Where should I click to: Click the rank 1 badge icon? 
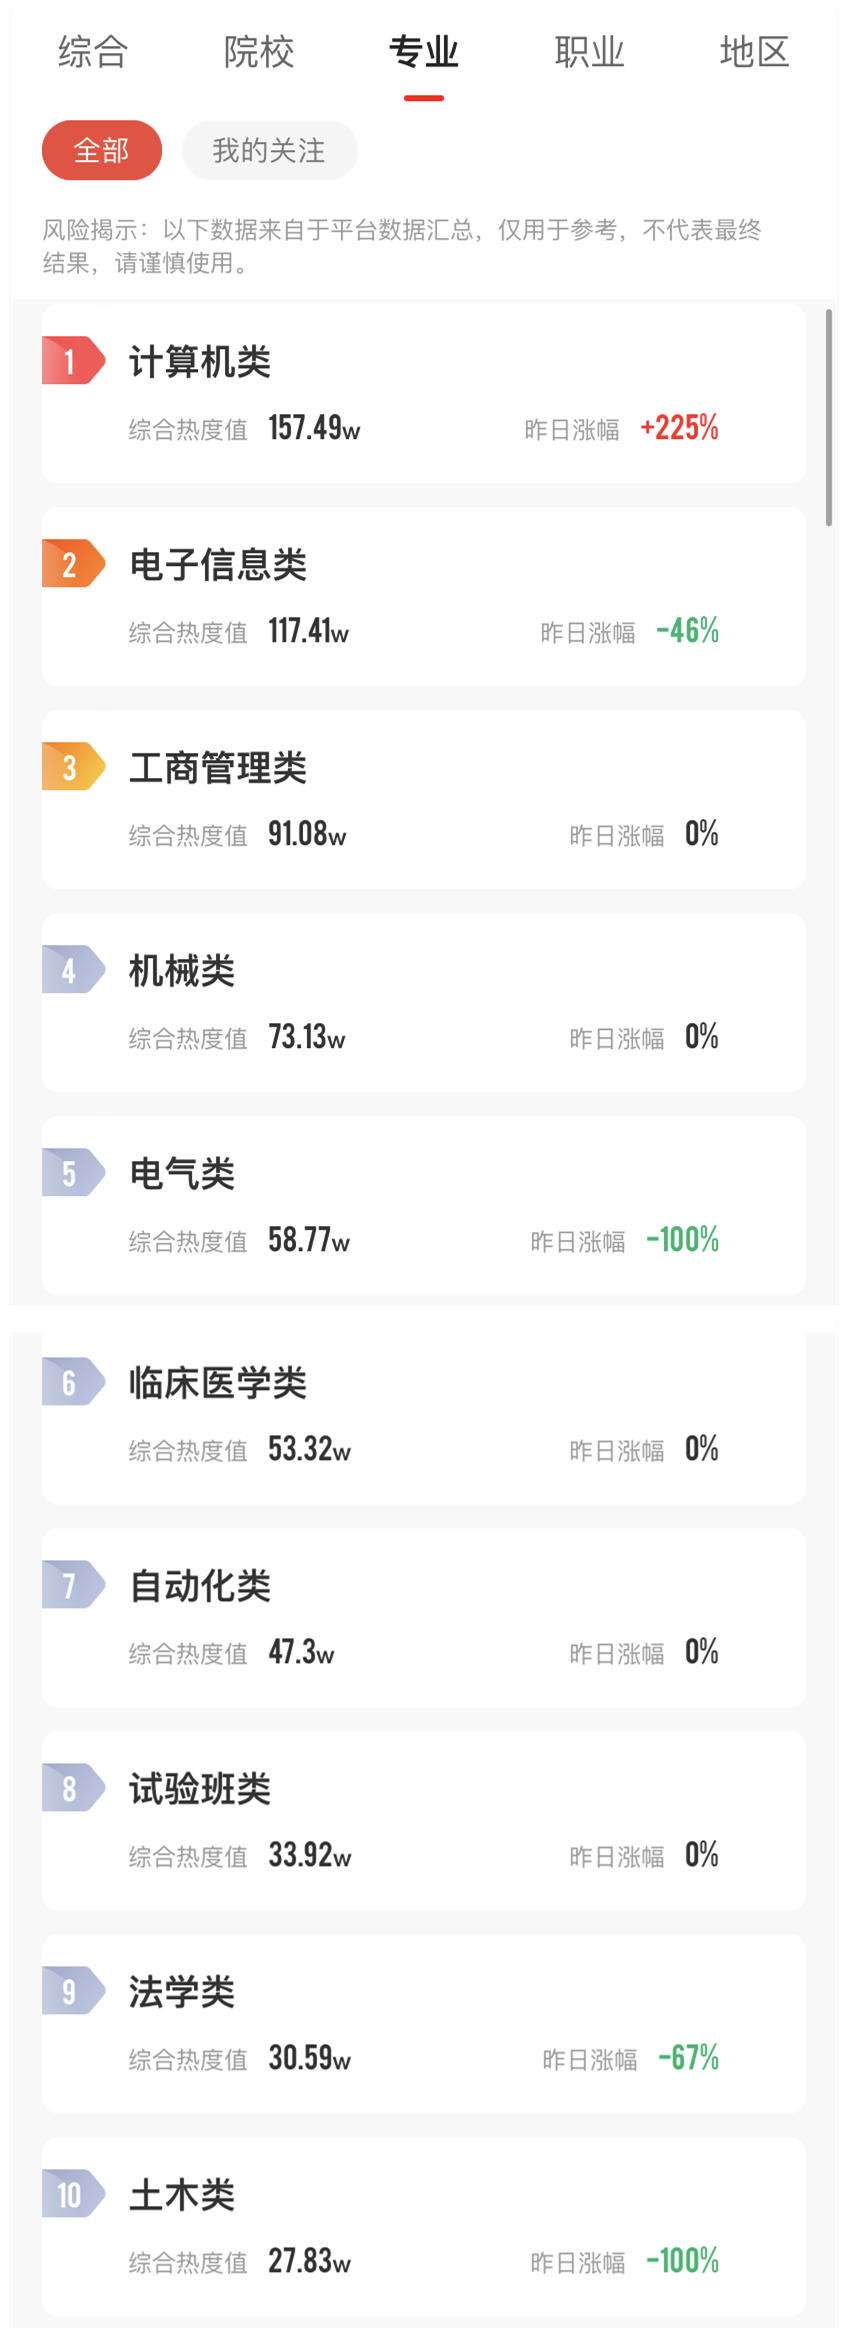(72, 361)
